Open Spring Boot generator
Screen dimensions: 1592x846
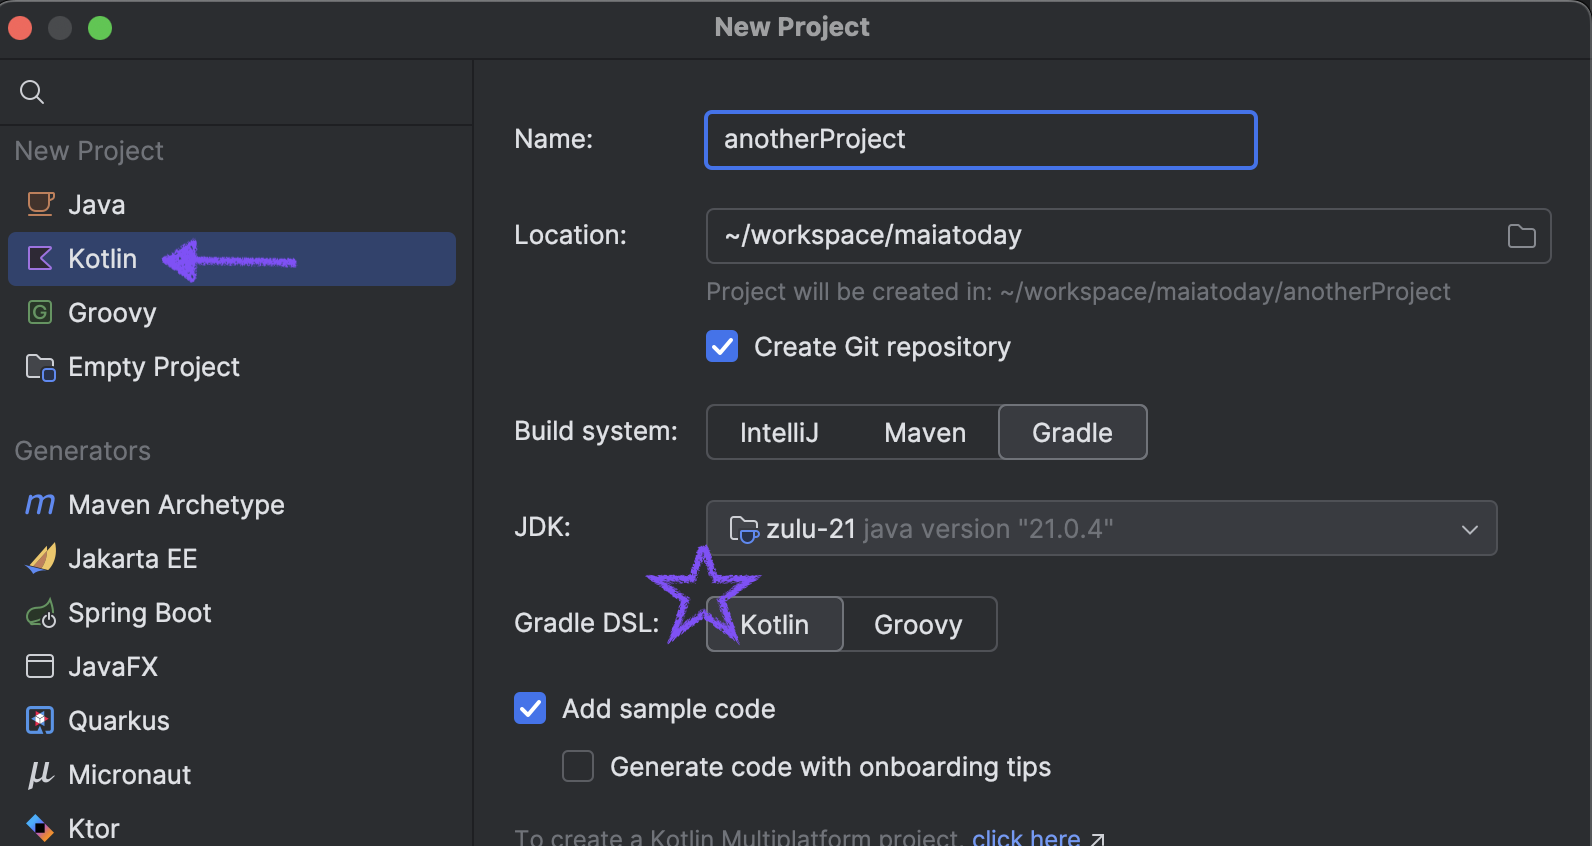point(232,613)
